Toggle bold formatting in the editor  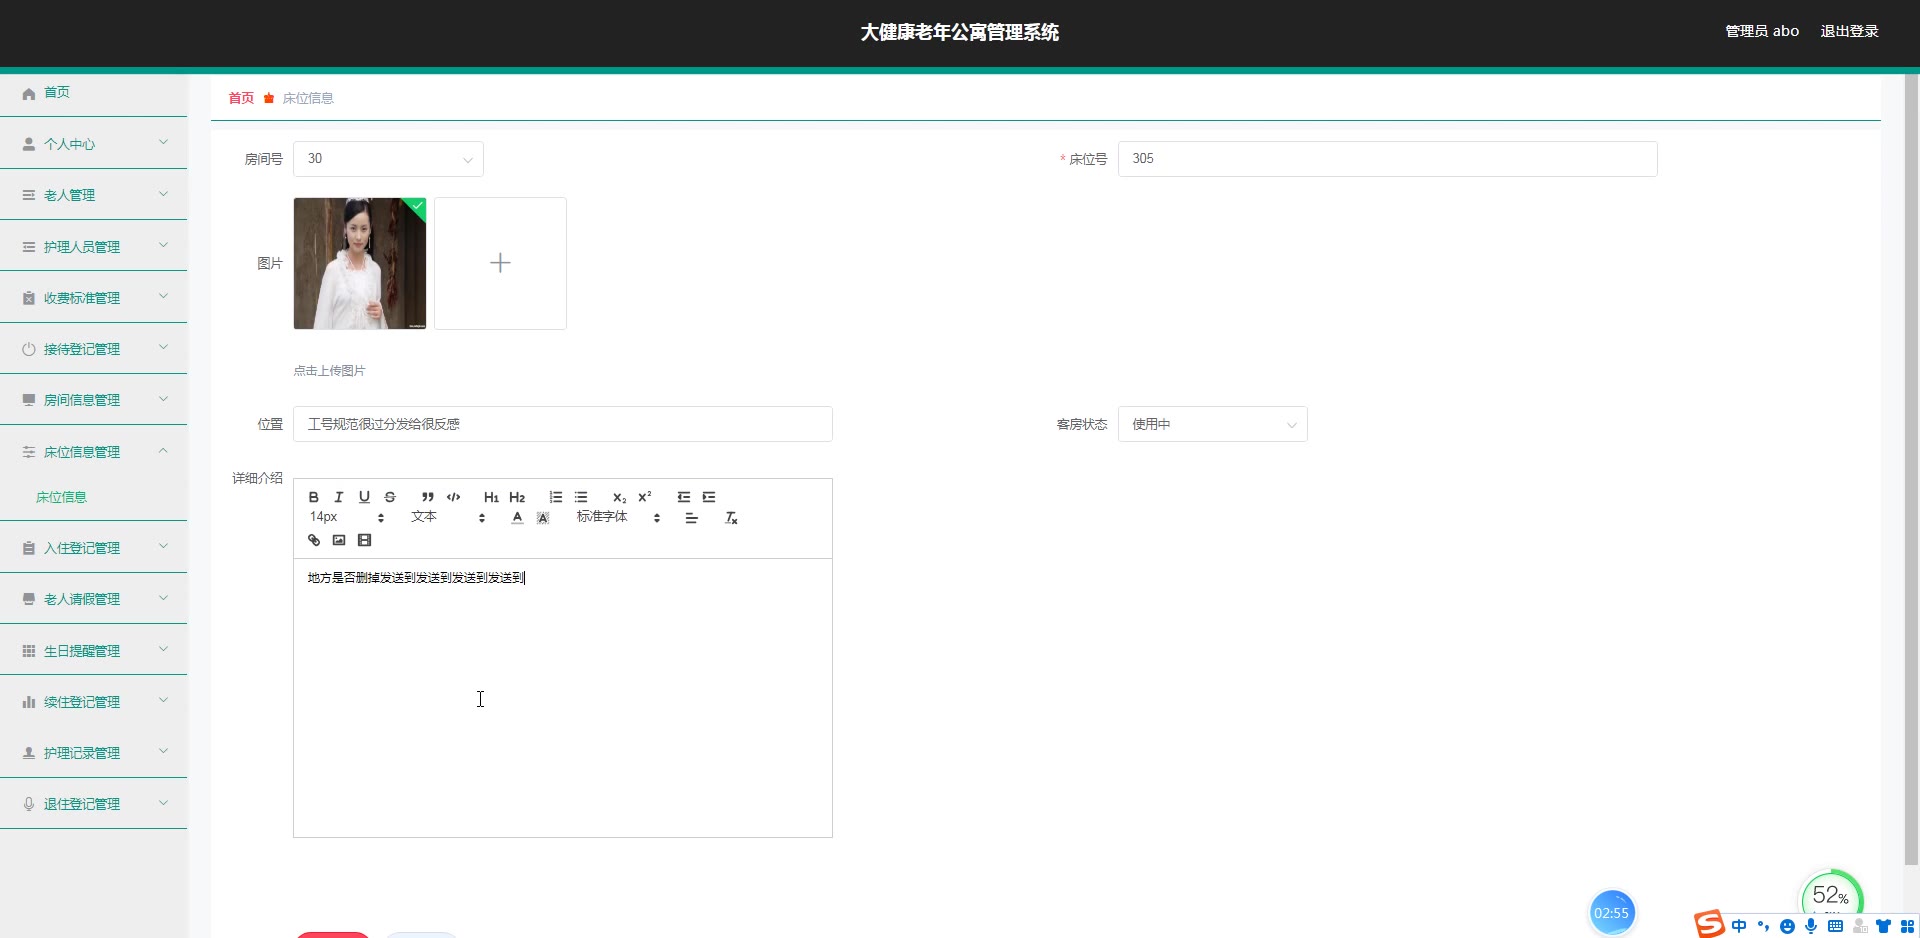pos(314,497)
